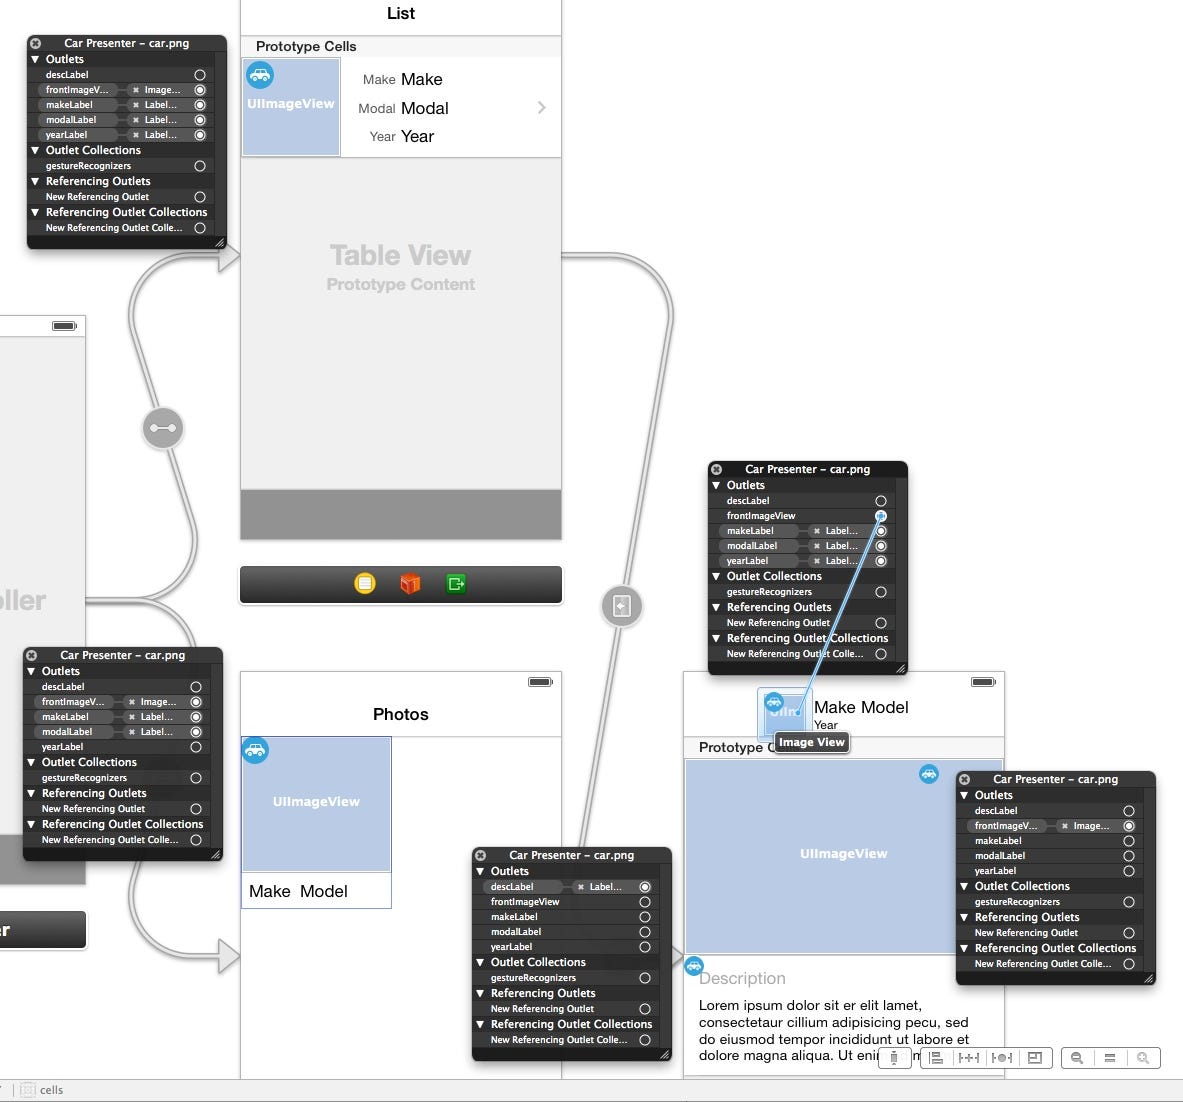Viewport: 1183px width, 1102px height.
Task: Click the orange First Responder cube icon
Action: tap(409, 584)
